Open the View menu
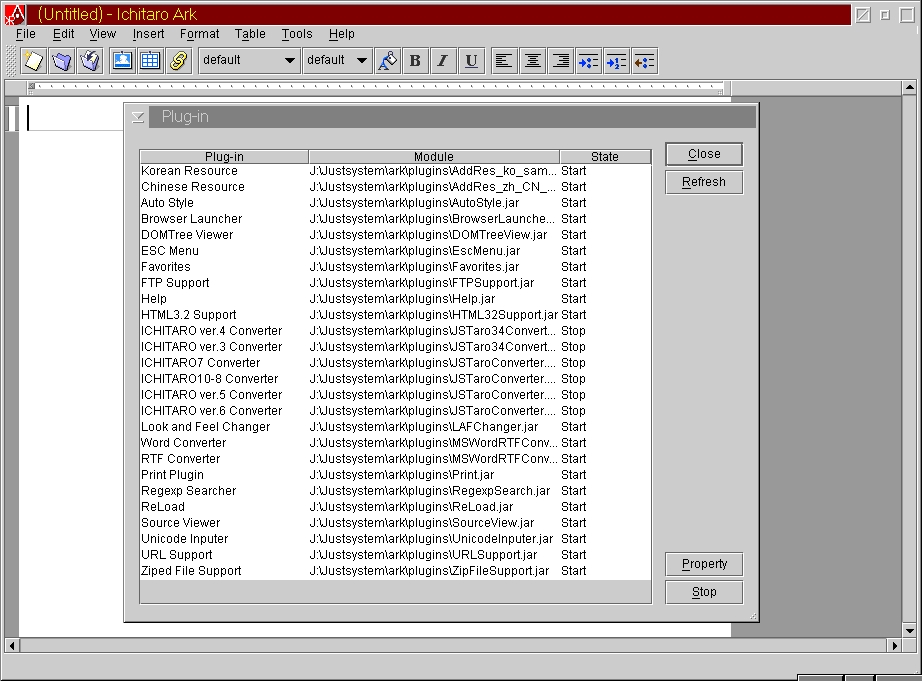The image size is (922, 681). (103, 34)
